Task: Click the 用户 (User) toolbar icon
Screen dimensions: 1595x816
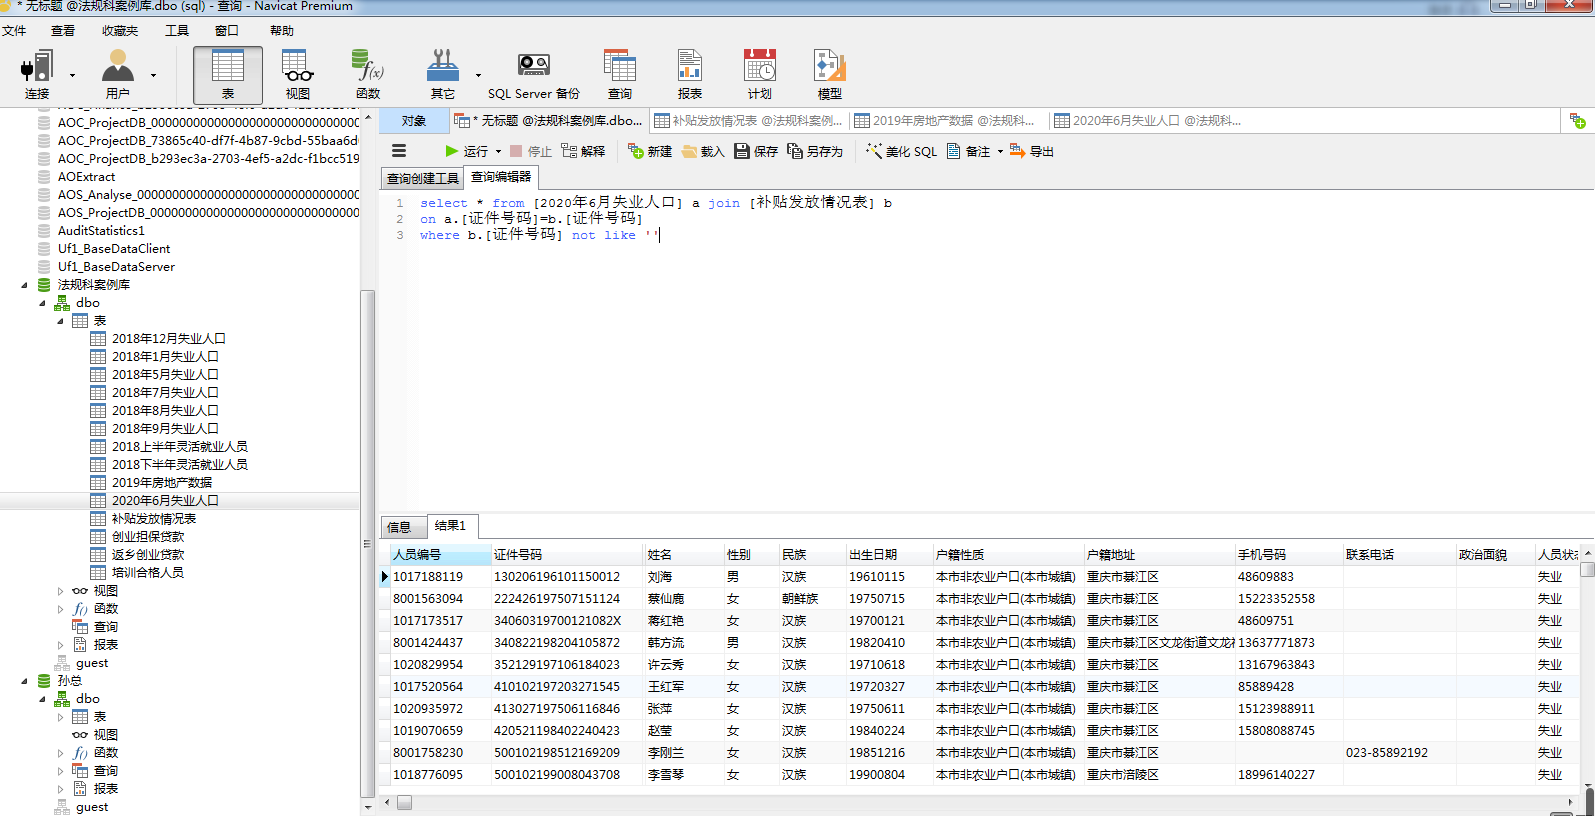Action: click(118, 75)
